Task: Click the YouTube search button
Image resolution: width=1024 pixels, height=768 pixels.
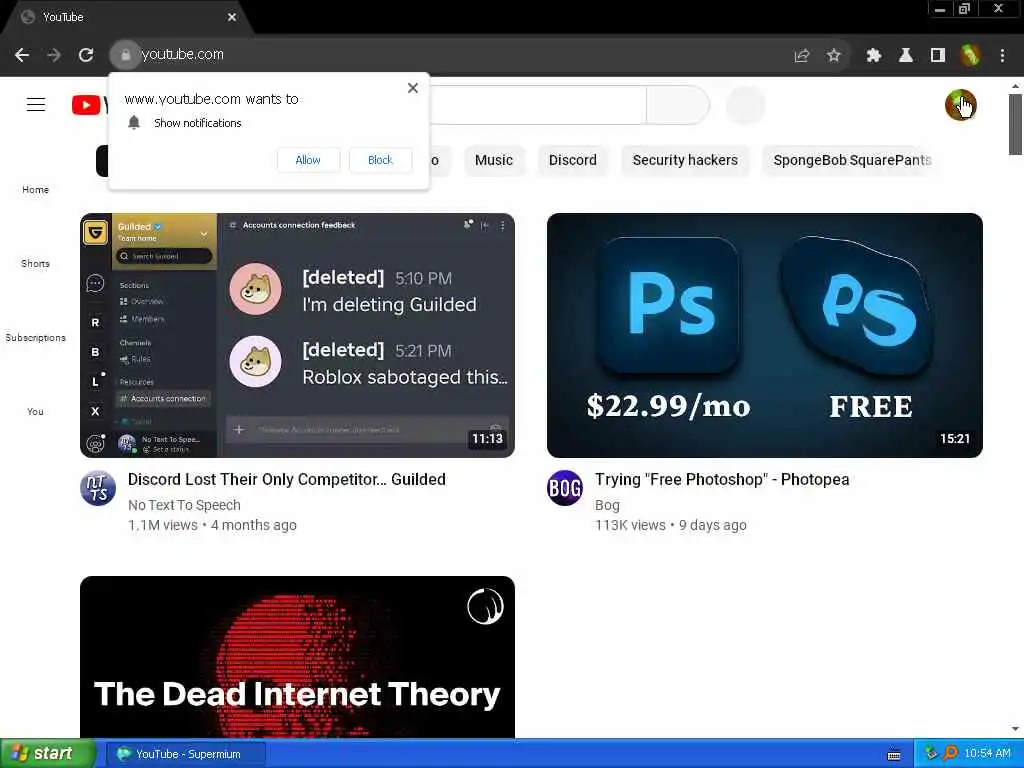Action: pyautogui.click(x=678, y=104)
